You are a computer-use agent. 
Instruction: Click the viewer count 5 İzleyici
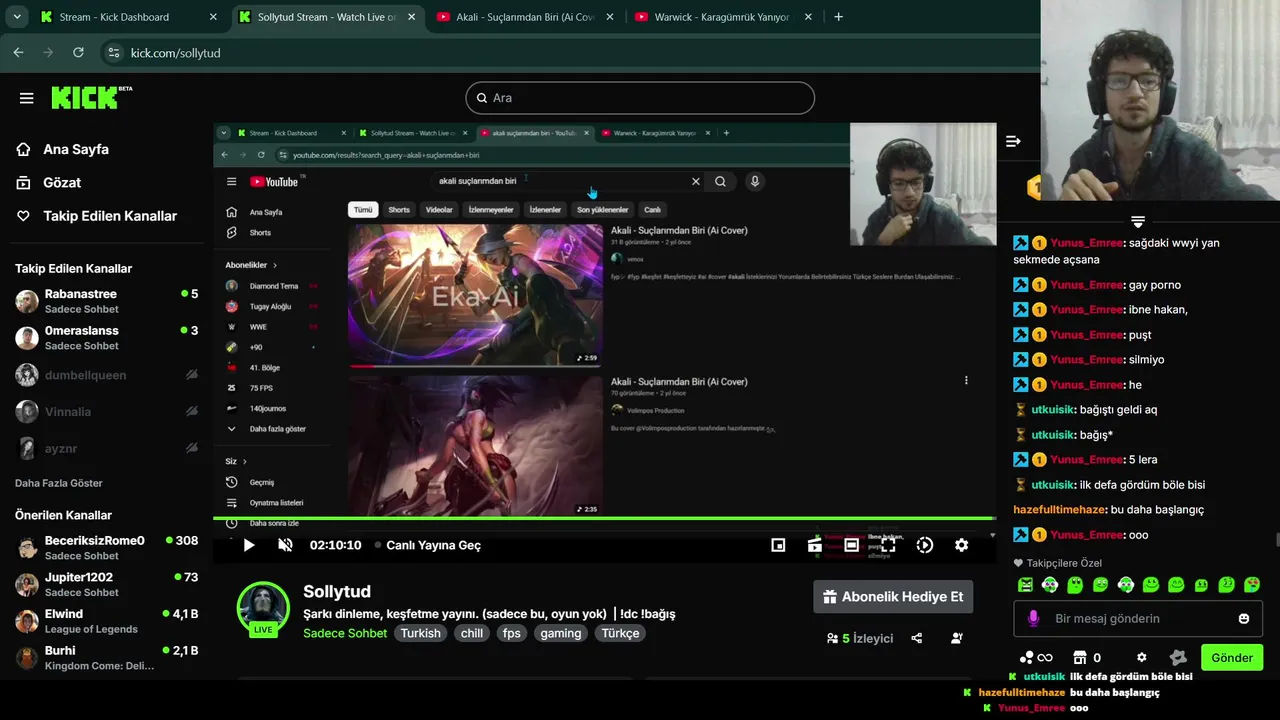point(860,638)
